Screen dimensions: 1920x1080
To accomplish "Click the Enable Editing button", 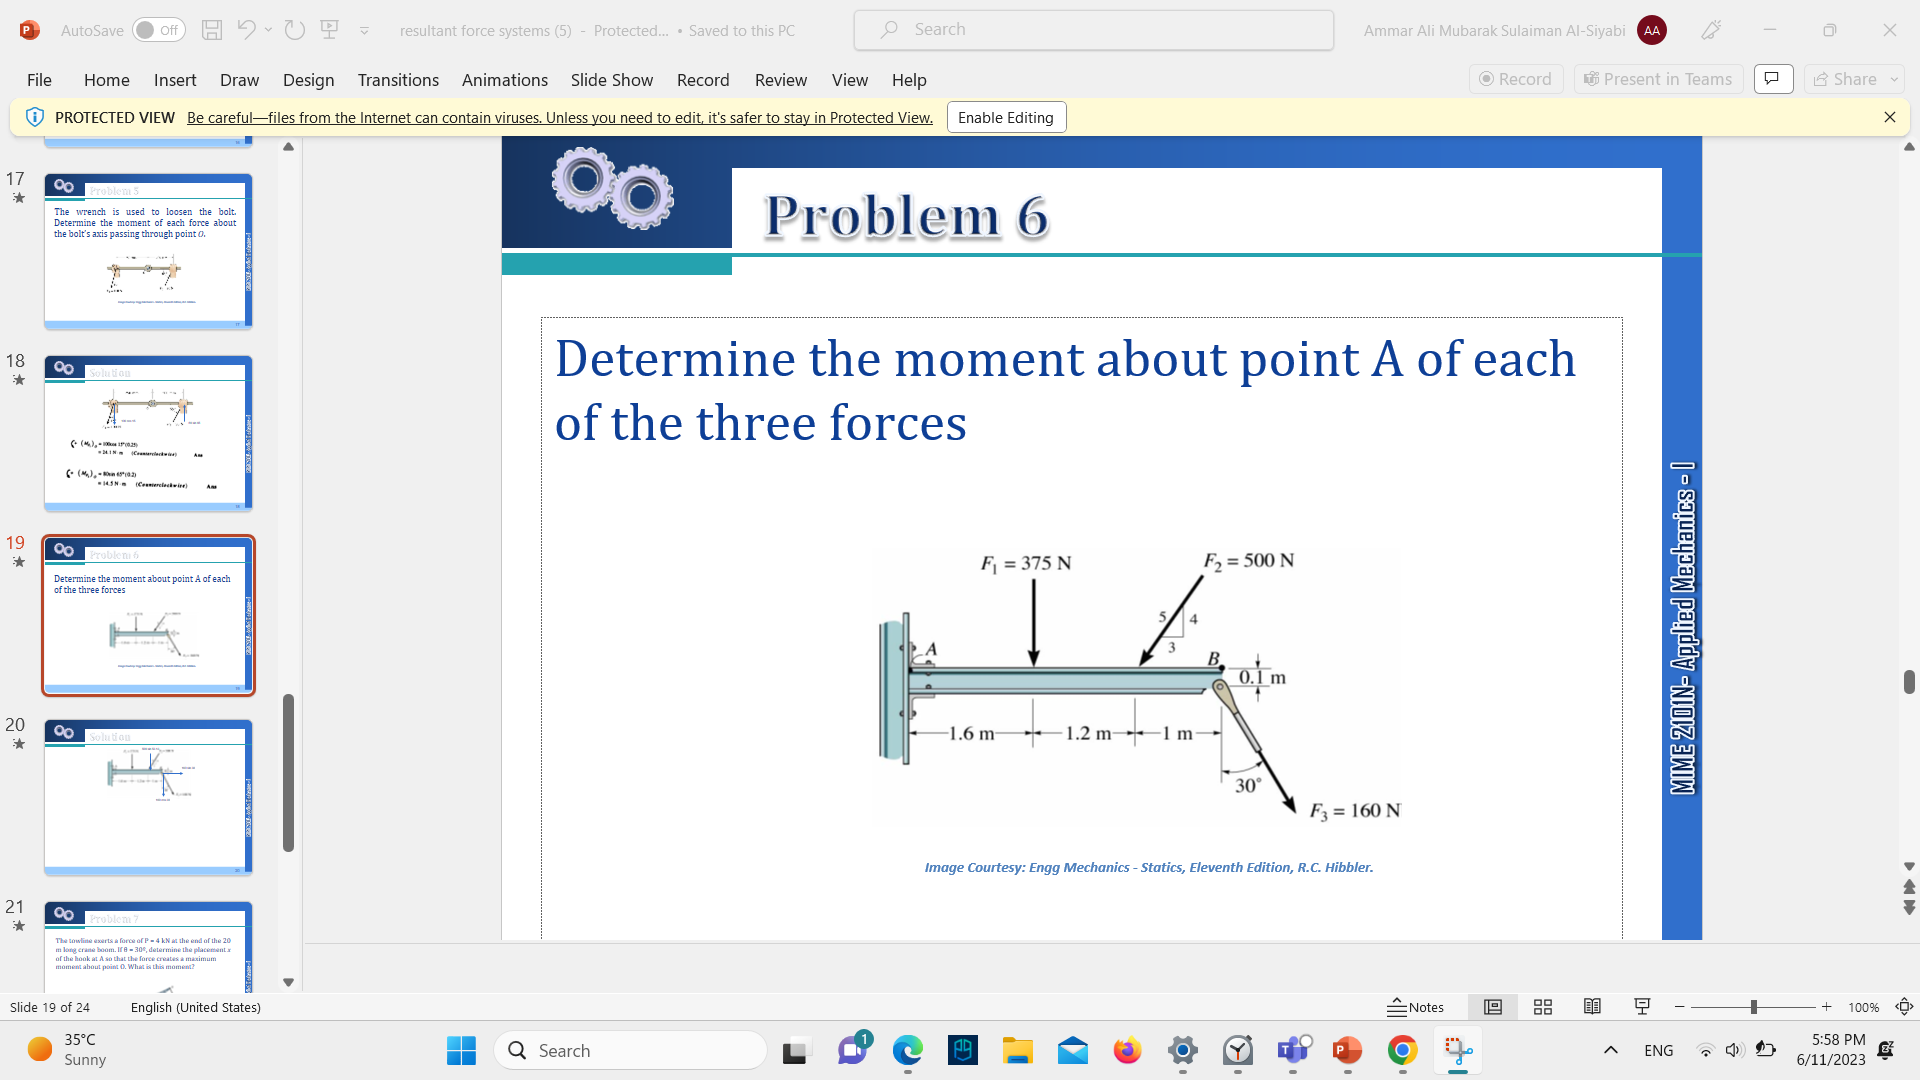I will point(1005,117).
